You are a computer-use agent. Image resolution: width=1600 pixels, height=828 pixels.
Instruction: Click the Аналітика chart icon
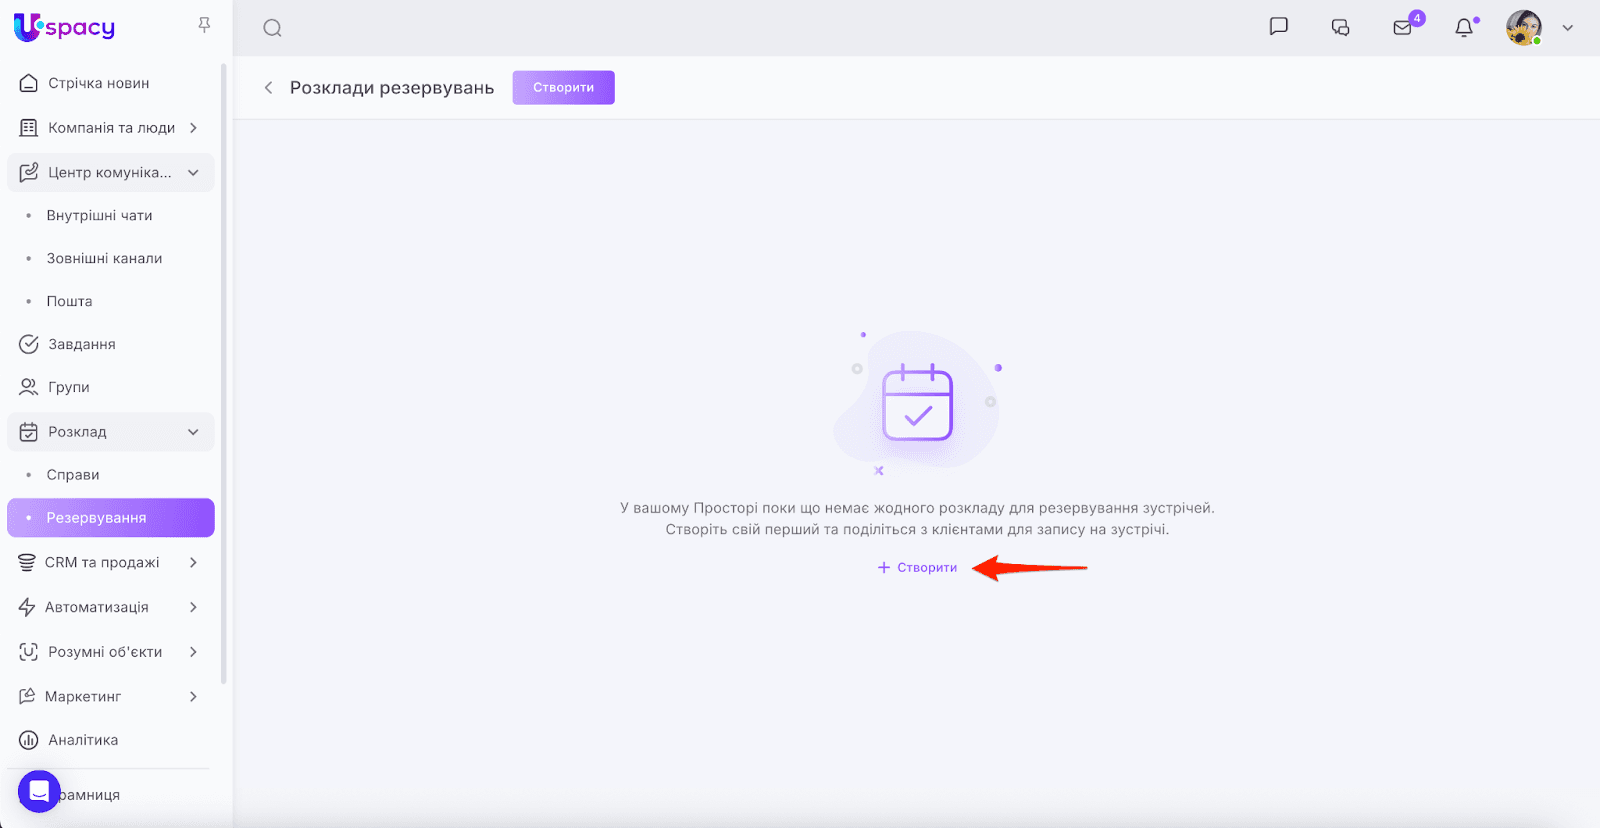click(x=29, y=740)
